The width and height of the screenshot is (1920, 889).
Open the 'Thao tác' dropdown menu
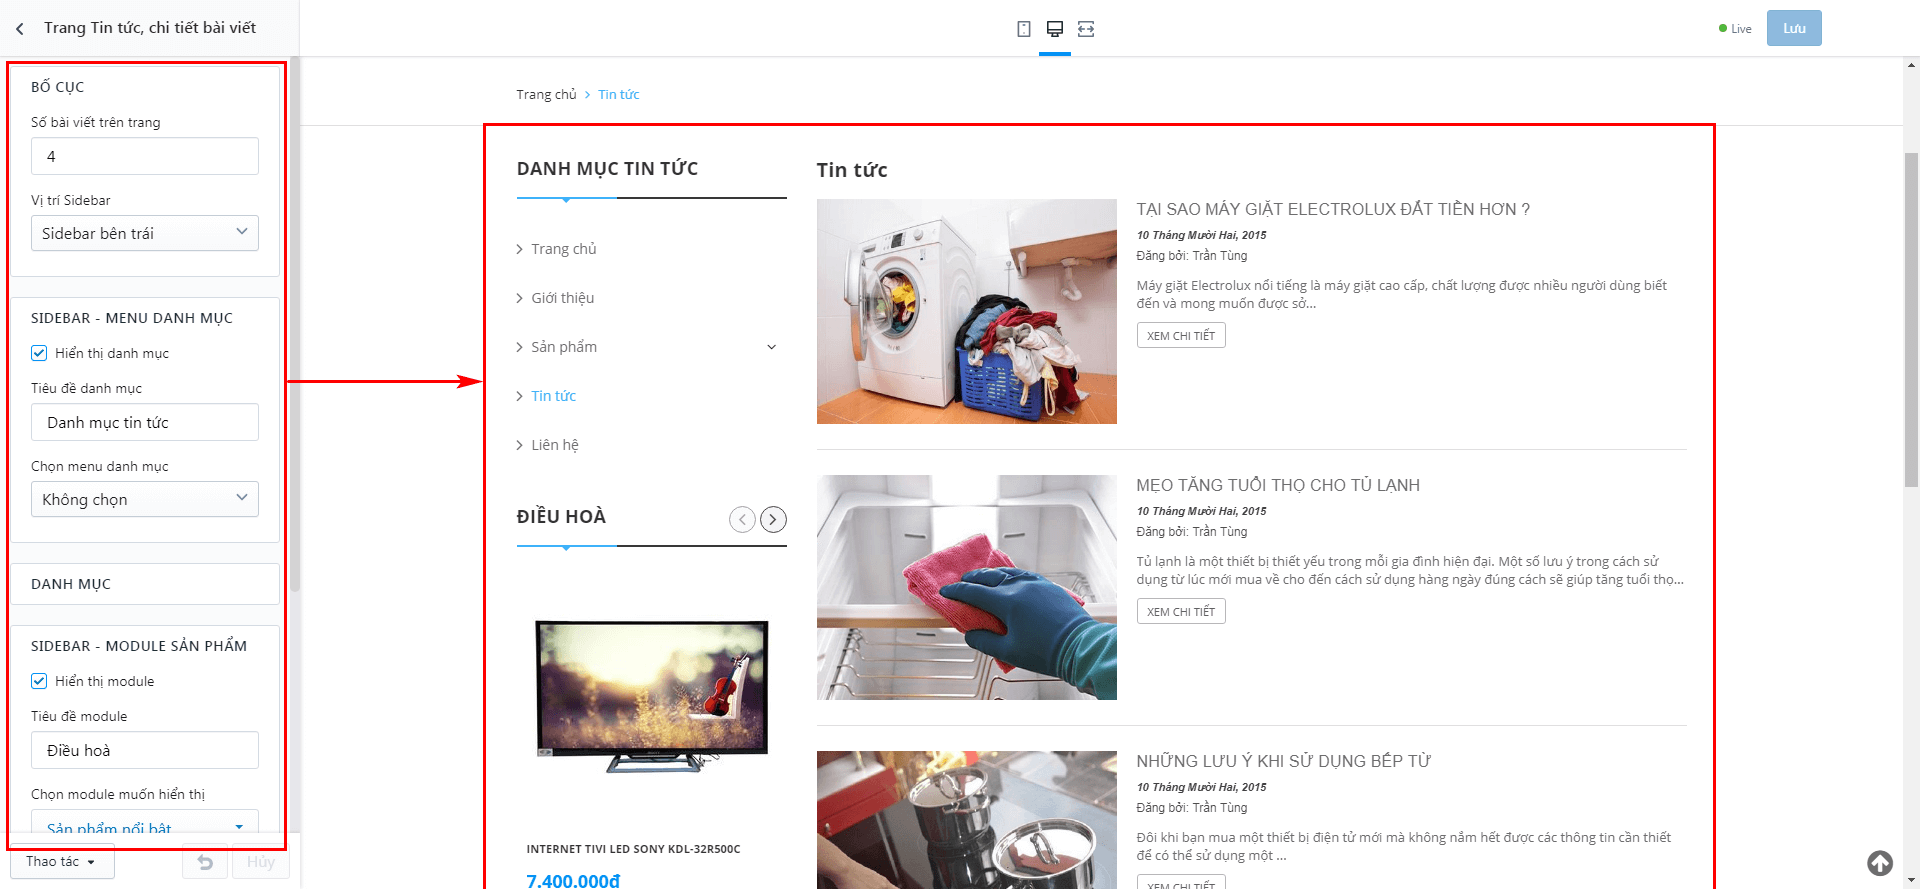[62, 862]
